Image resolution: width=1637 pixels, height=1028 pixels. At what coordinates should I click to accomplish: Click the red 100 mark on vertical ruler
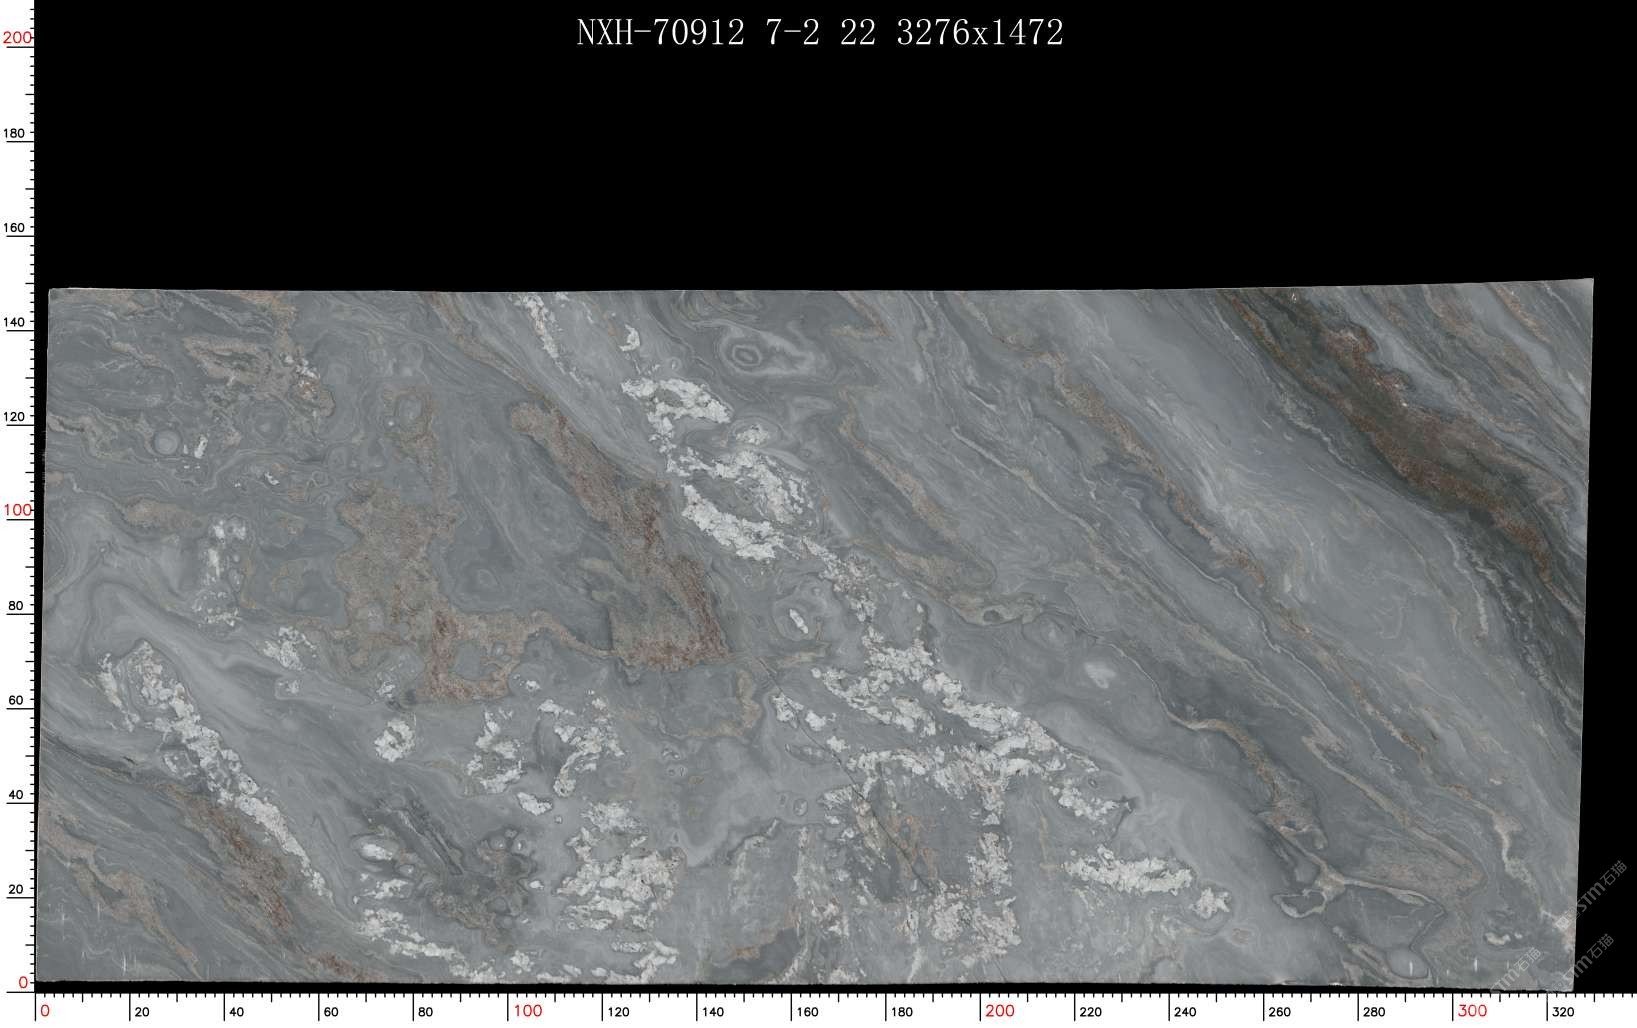17,510
